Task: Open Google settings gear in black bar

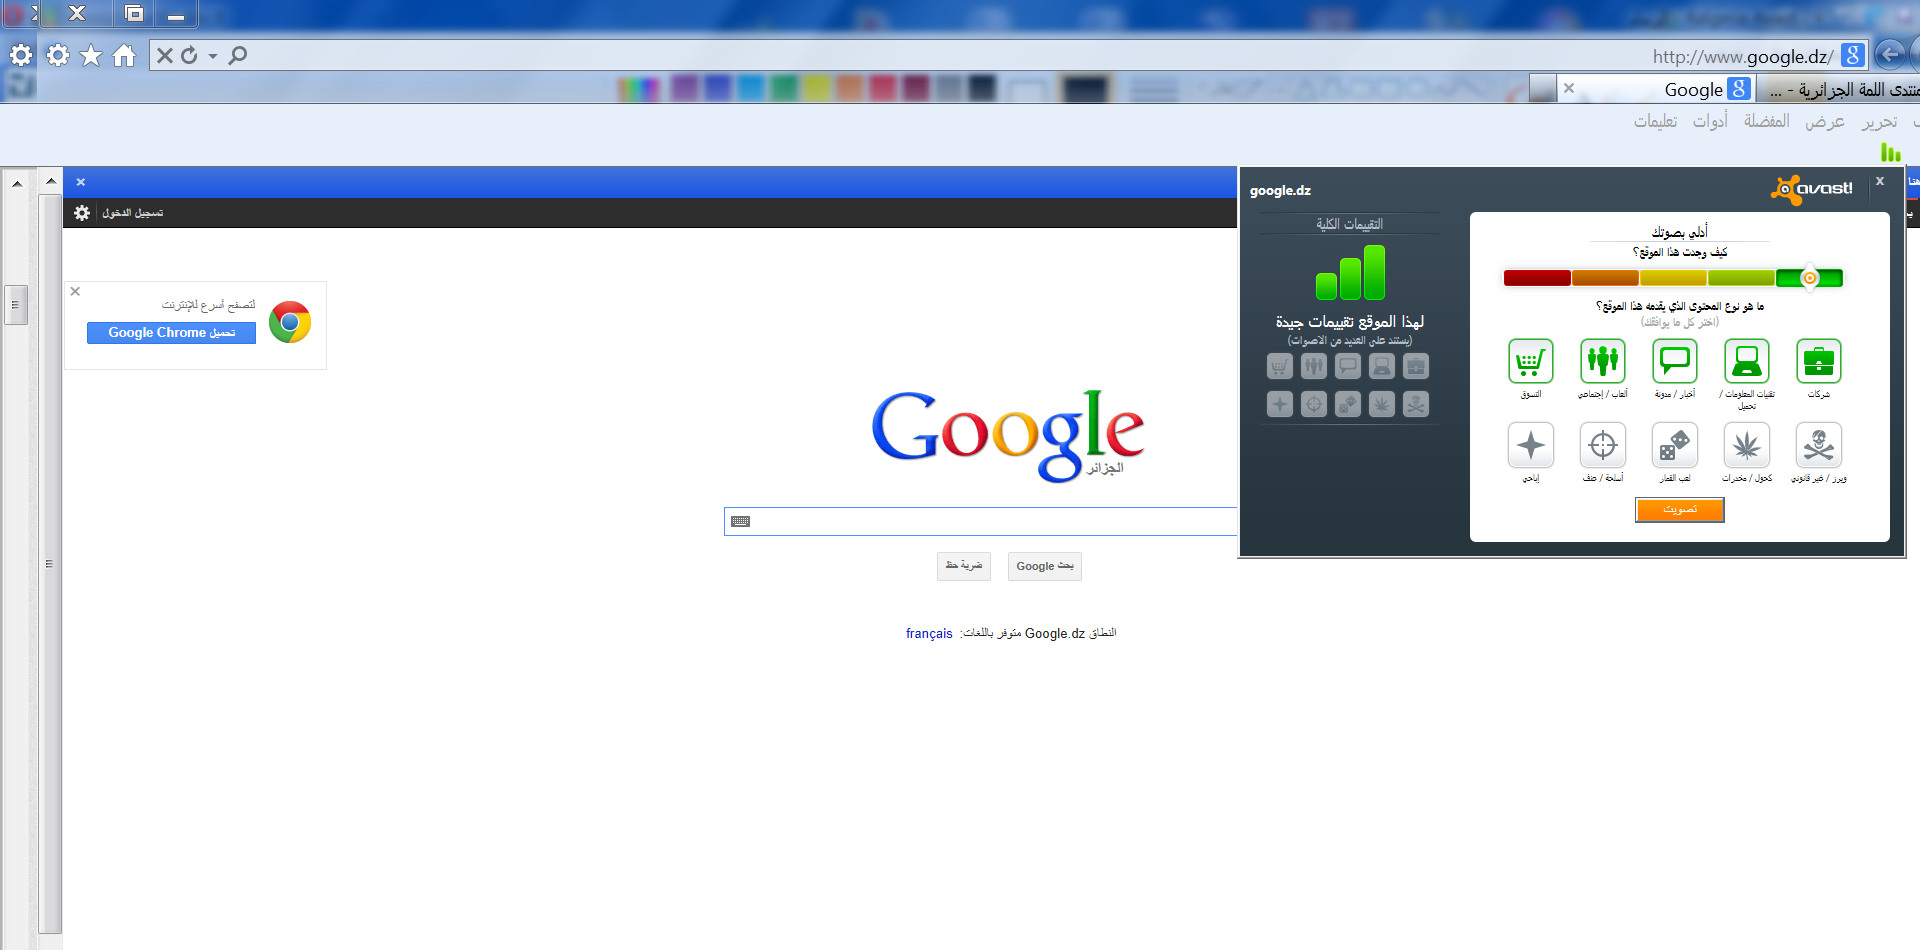Action: click(x=82, y=213)
